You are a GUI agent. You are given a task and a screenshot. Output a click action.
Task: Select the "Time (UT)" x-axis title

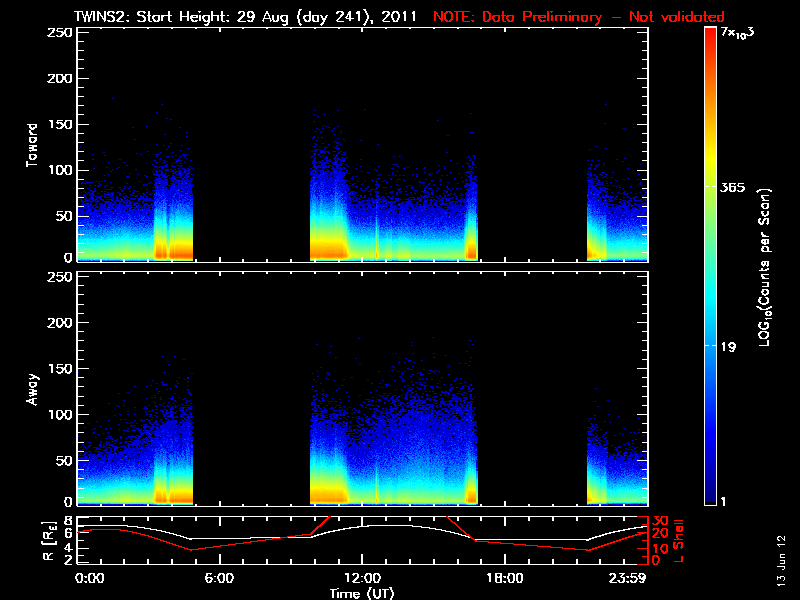(x=362, y=593)
